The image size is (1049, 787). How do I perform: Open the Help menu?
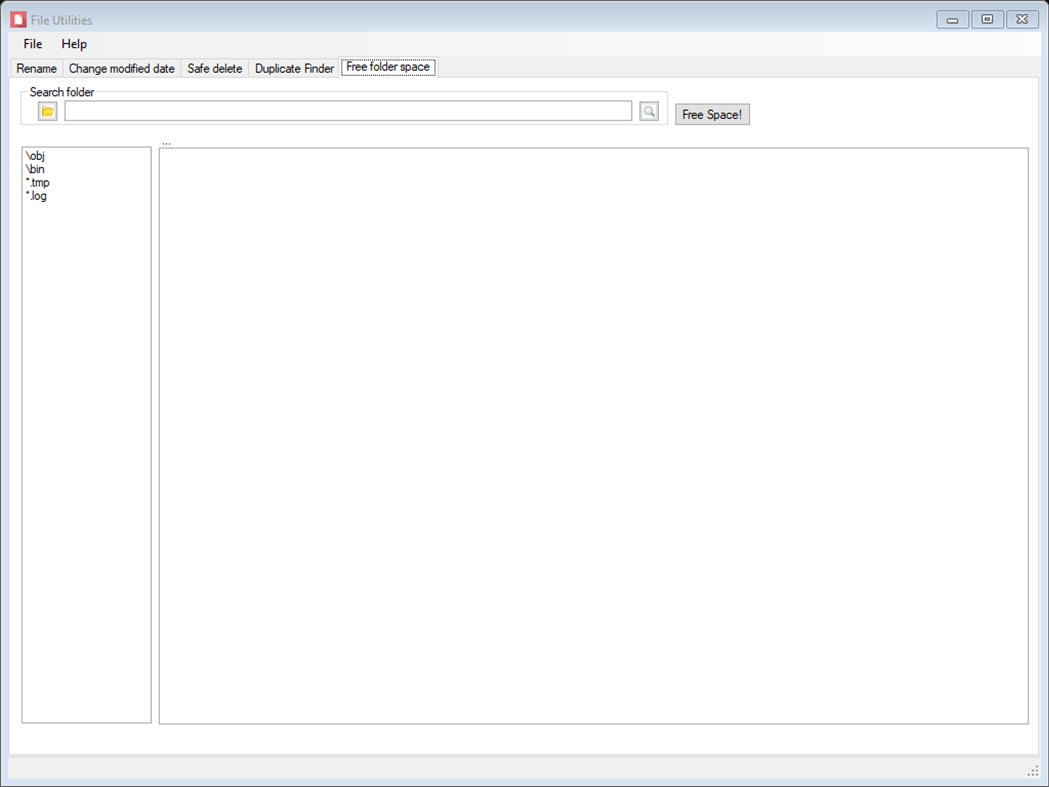73,44
